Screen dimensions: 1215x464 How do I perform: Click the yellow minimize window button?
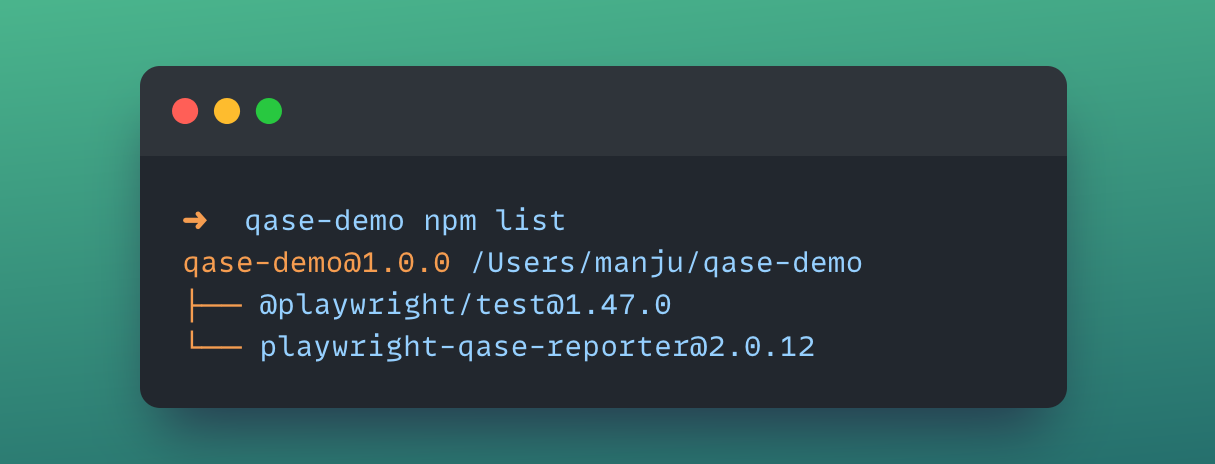pyautogui.click(x=227, y=111)
